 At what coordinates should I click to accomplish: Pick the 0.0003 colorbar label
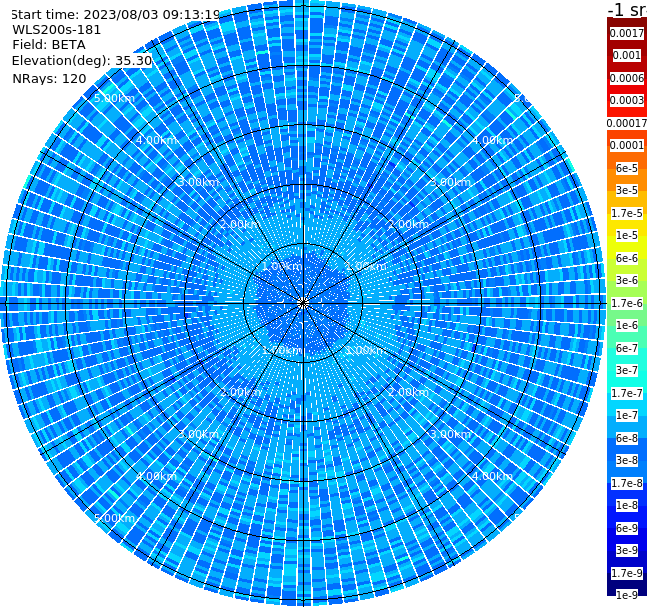pos(627,100)
